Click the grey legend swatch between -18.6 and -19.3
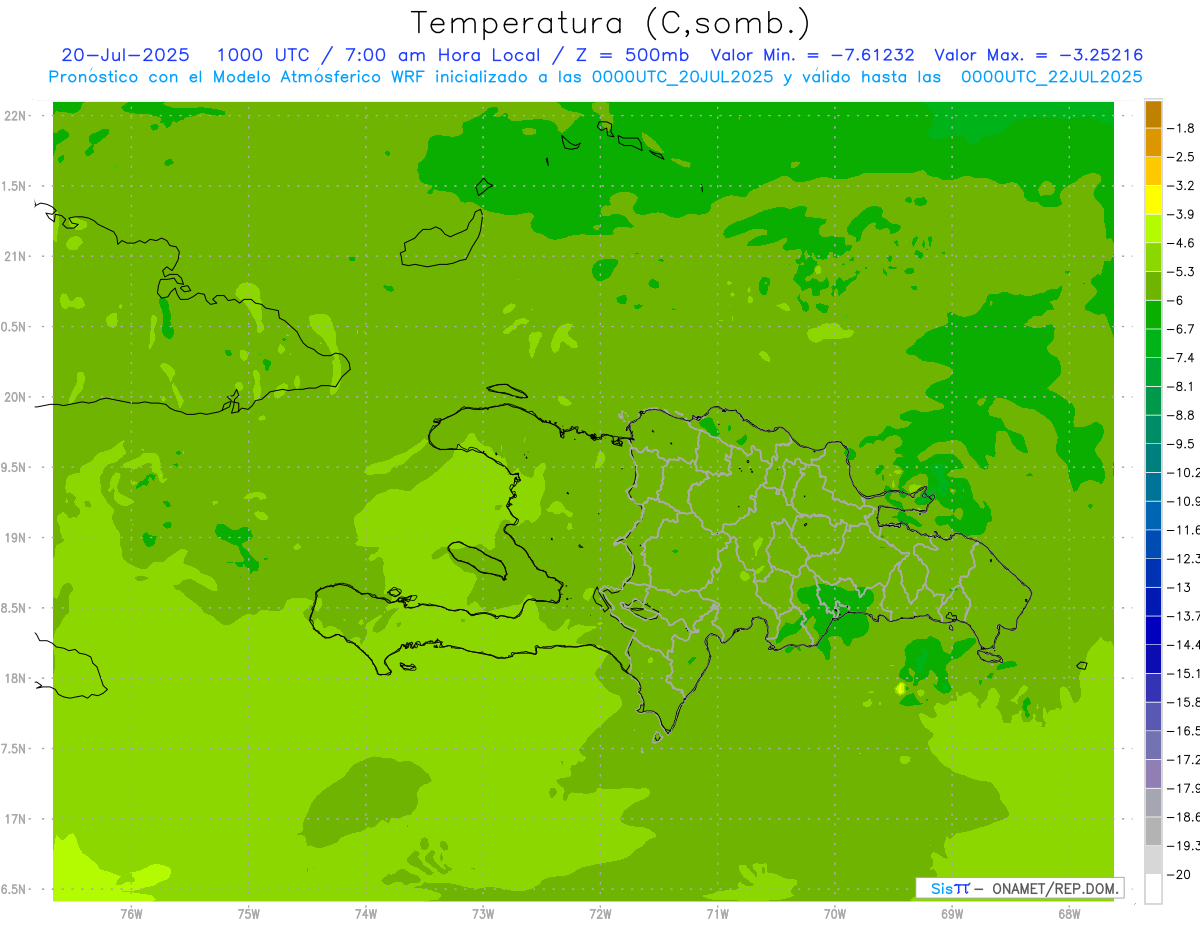This screenshot has width=1200, height=927. pos(1153,831)
